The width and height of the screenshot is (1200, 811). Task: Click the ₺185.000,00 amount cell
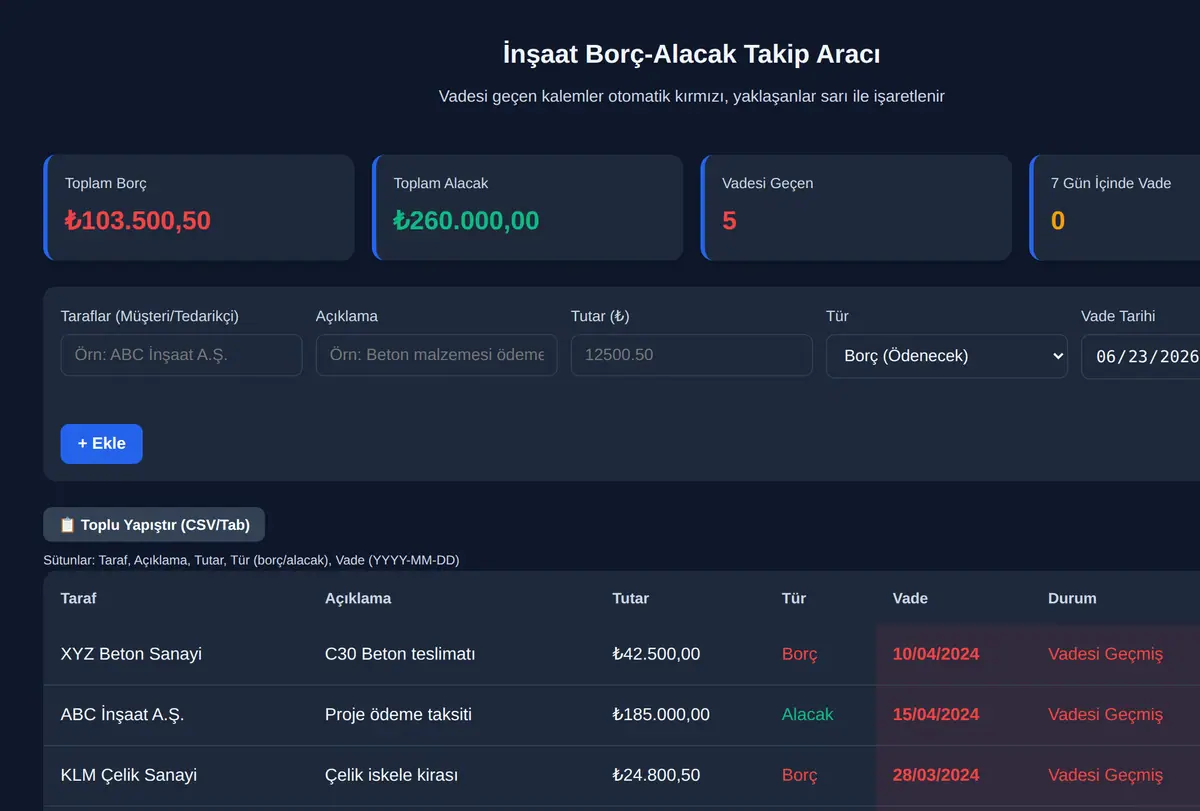[x=661, y=715]
